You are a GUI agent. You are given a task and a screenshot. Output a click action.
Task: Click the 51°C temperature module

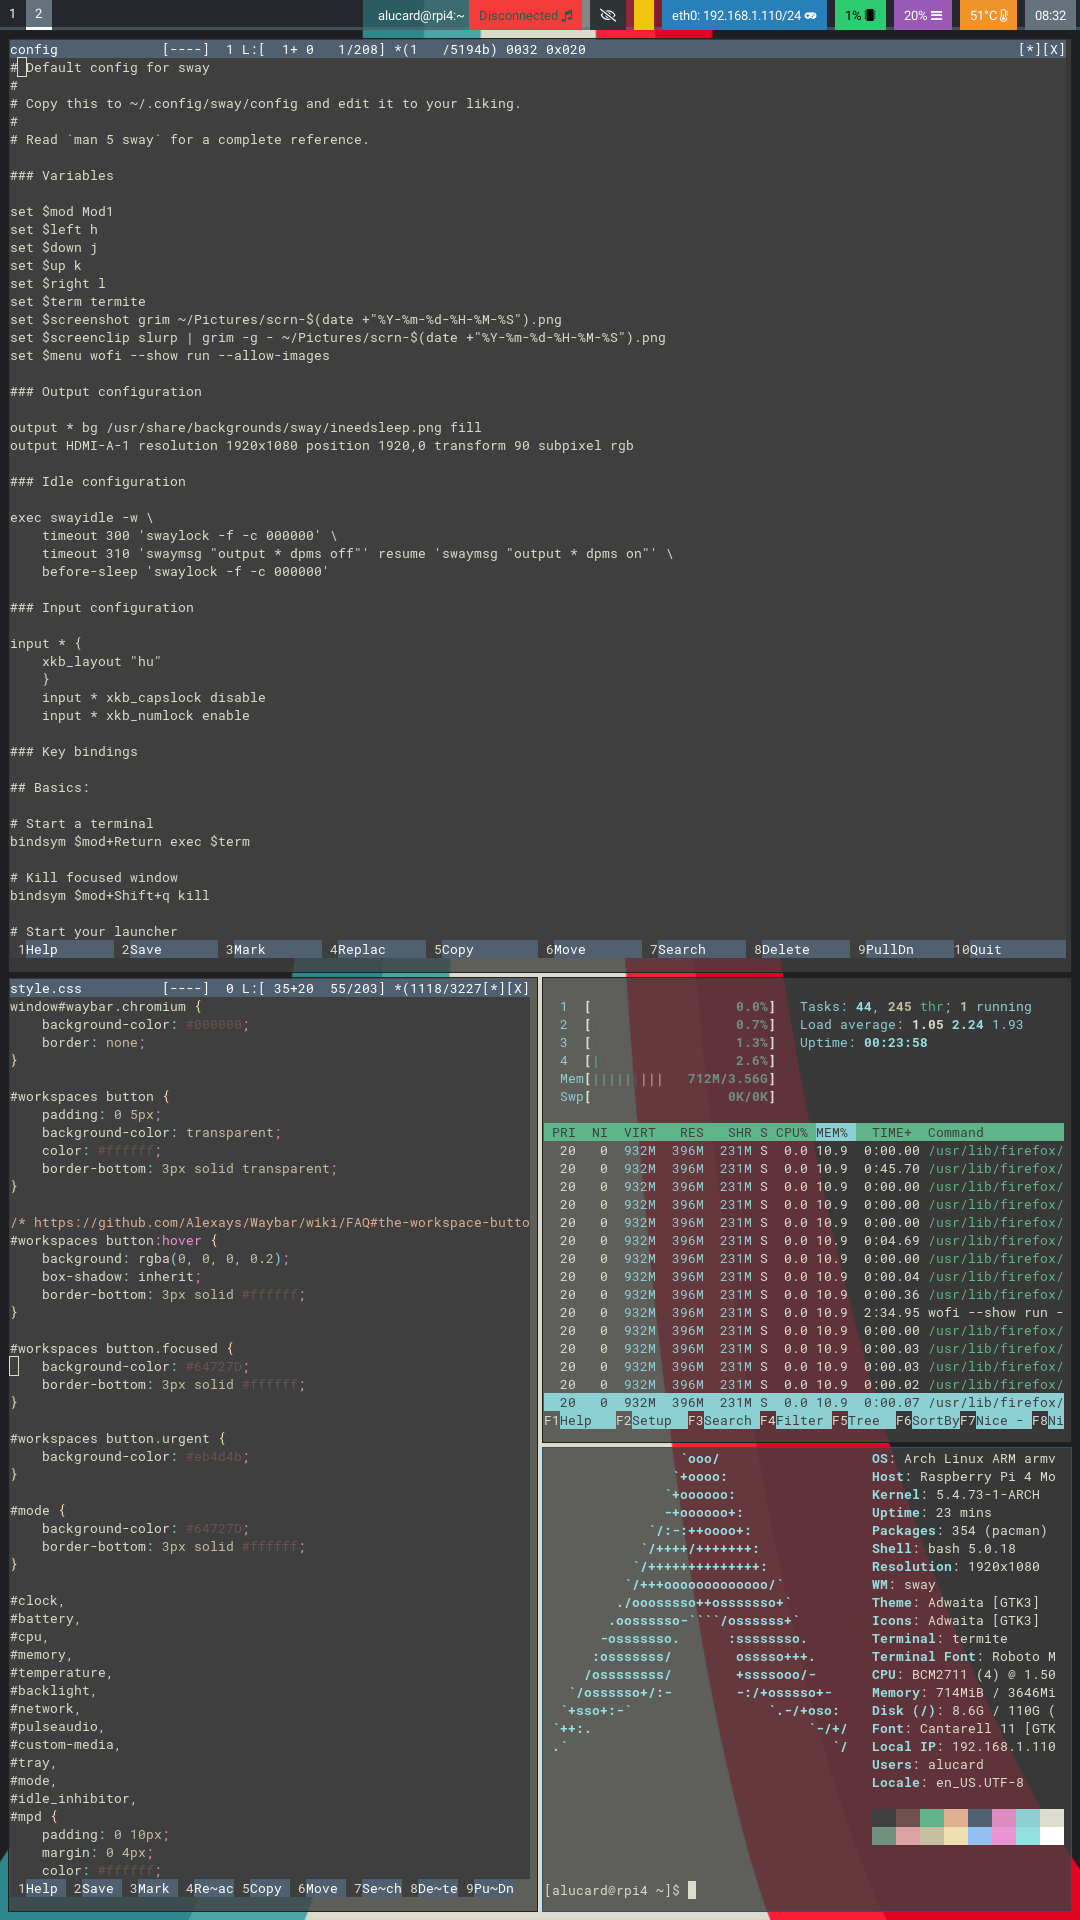pyautogui.click(x=989, y=15)
